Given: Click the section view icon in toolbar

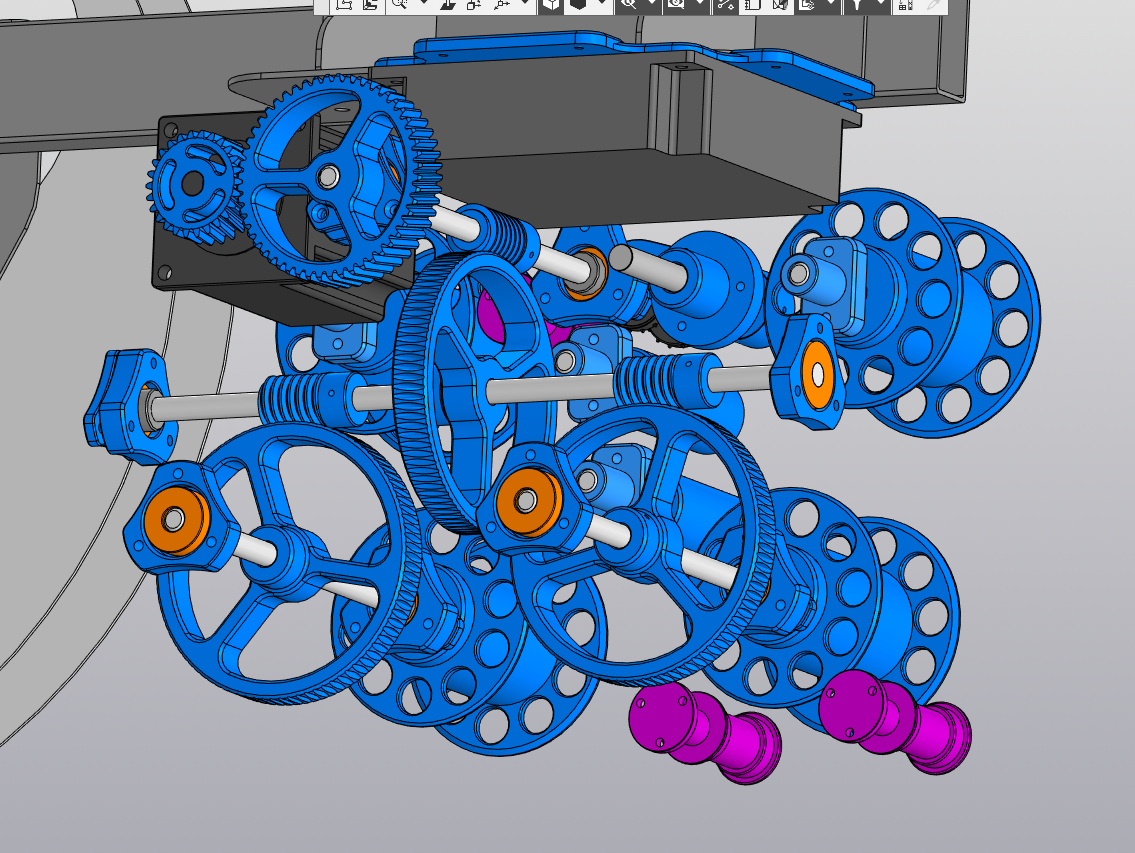Looking at the screenshot, I should [x=780, y=4].
